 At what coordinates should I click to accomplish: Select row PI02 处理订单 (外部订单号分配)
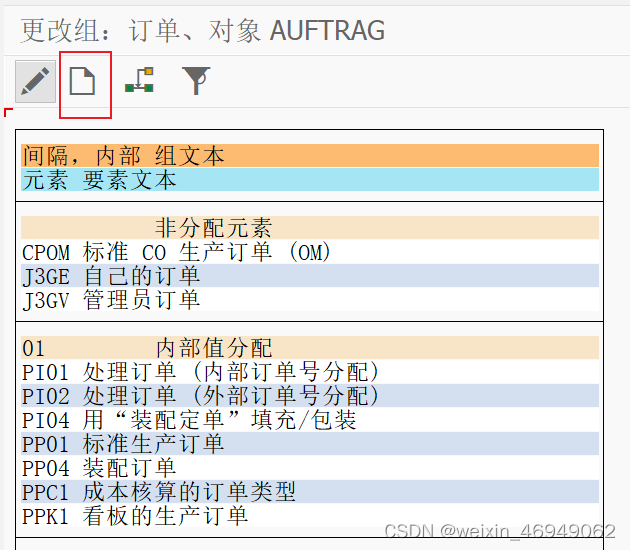(x=310, y=396)
